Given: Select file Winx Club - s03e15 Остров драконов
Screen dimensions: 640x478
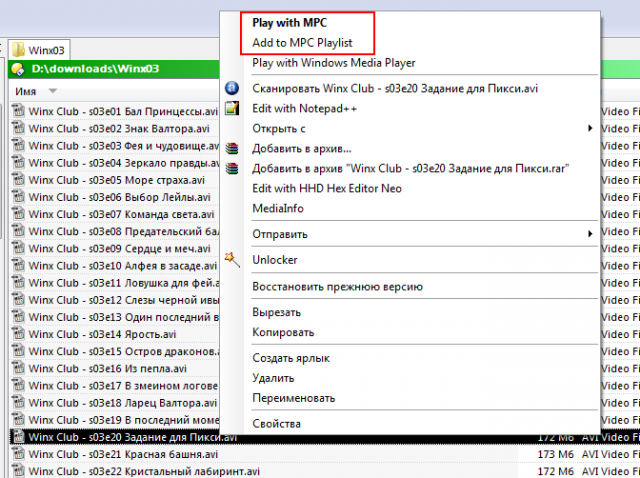Looking at the screenshot, I should (124, 351).
